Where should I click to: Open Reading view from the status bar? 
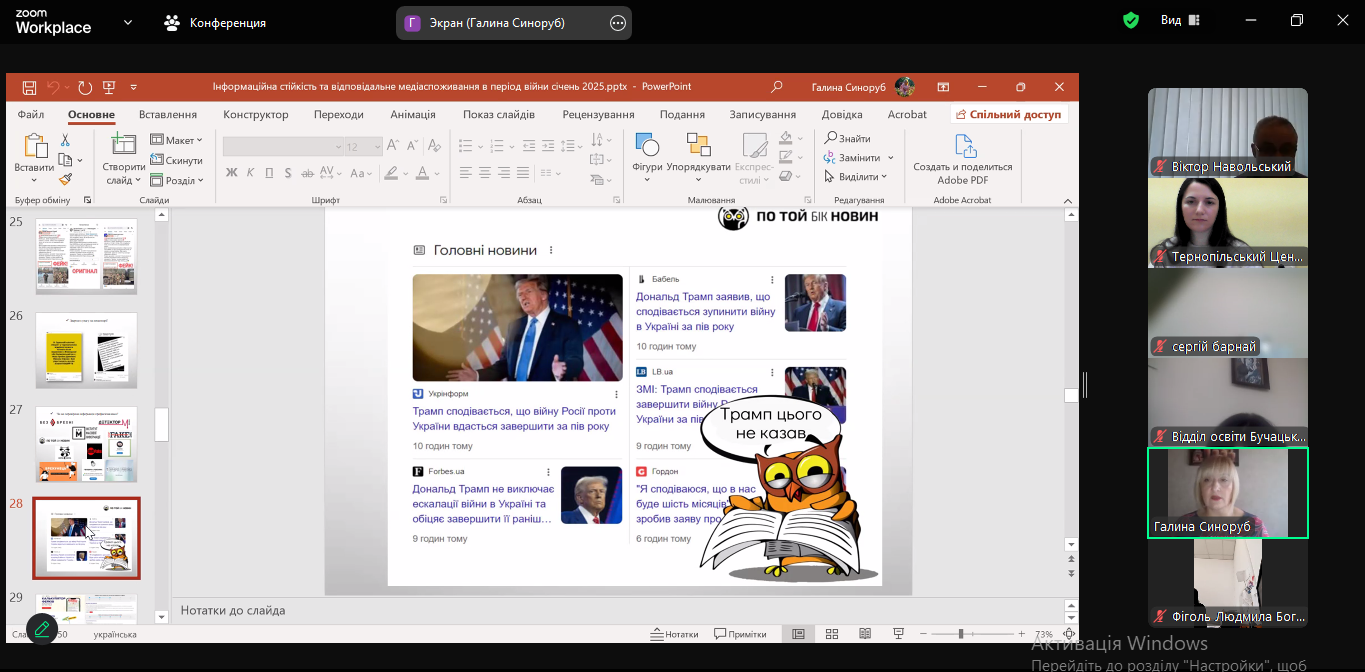pyautogui.click(x=865, y=634)
